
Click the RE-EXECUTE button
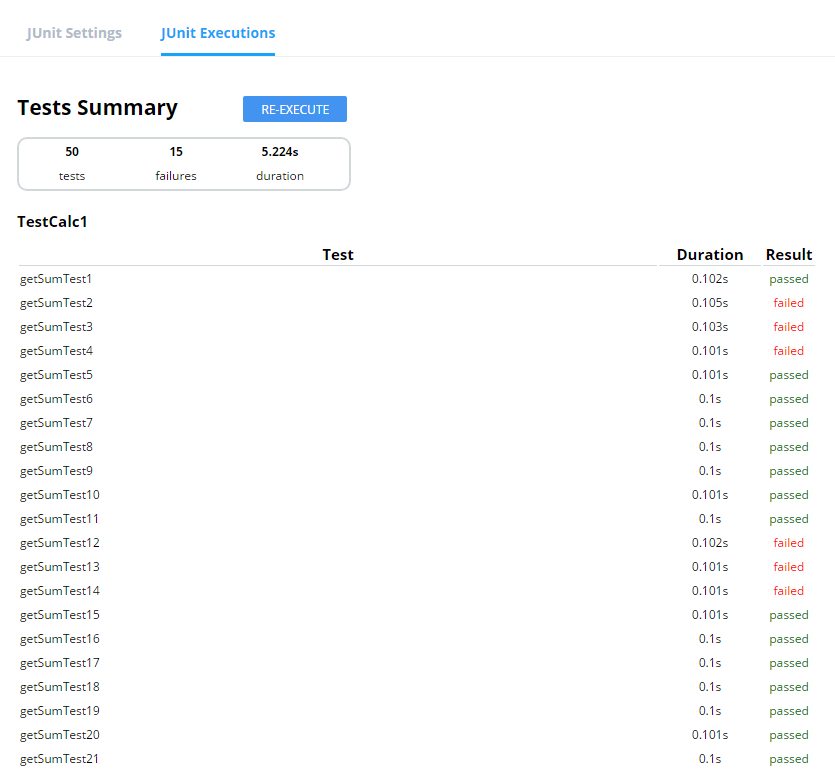click(294, 108)
